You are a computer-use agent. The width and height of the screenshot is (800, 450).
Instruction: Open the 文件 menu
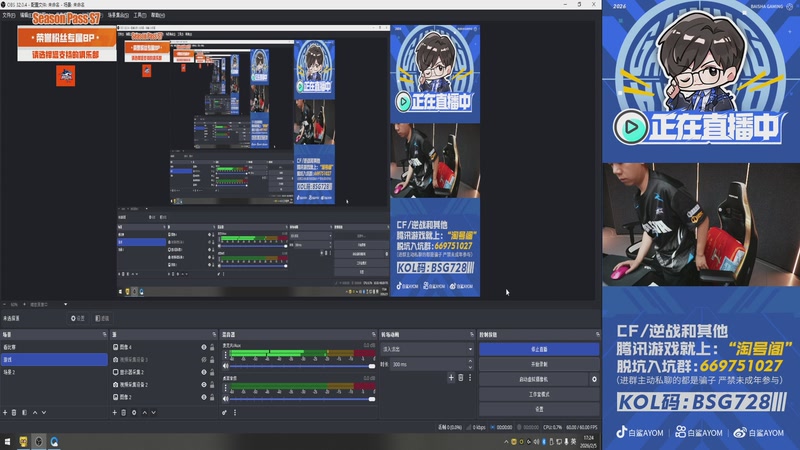tap(8, 15)
